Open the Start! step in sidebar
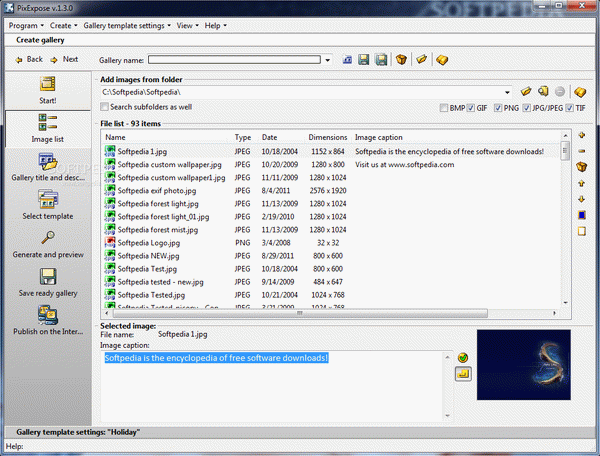Image resolution: width=600 pixels, height=456 pixels. [x=48, y=90]
